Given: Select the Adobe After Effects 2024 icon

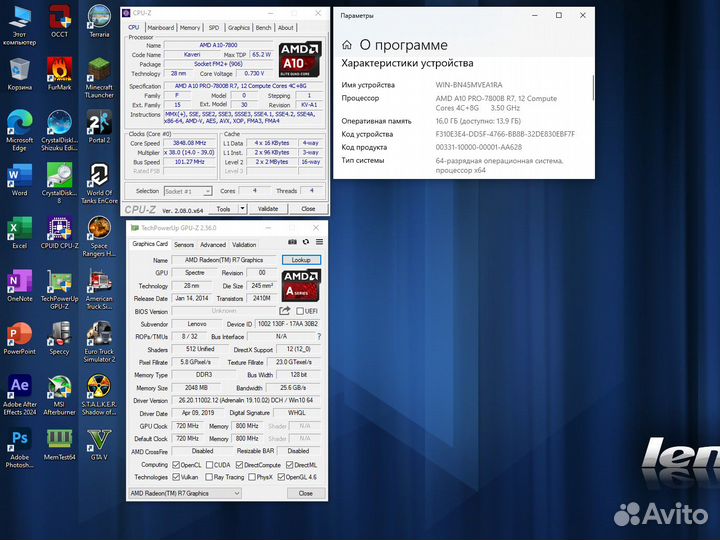Looking at the screenshot, I should [x=19, y=395].
